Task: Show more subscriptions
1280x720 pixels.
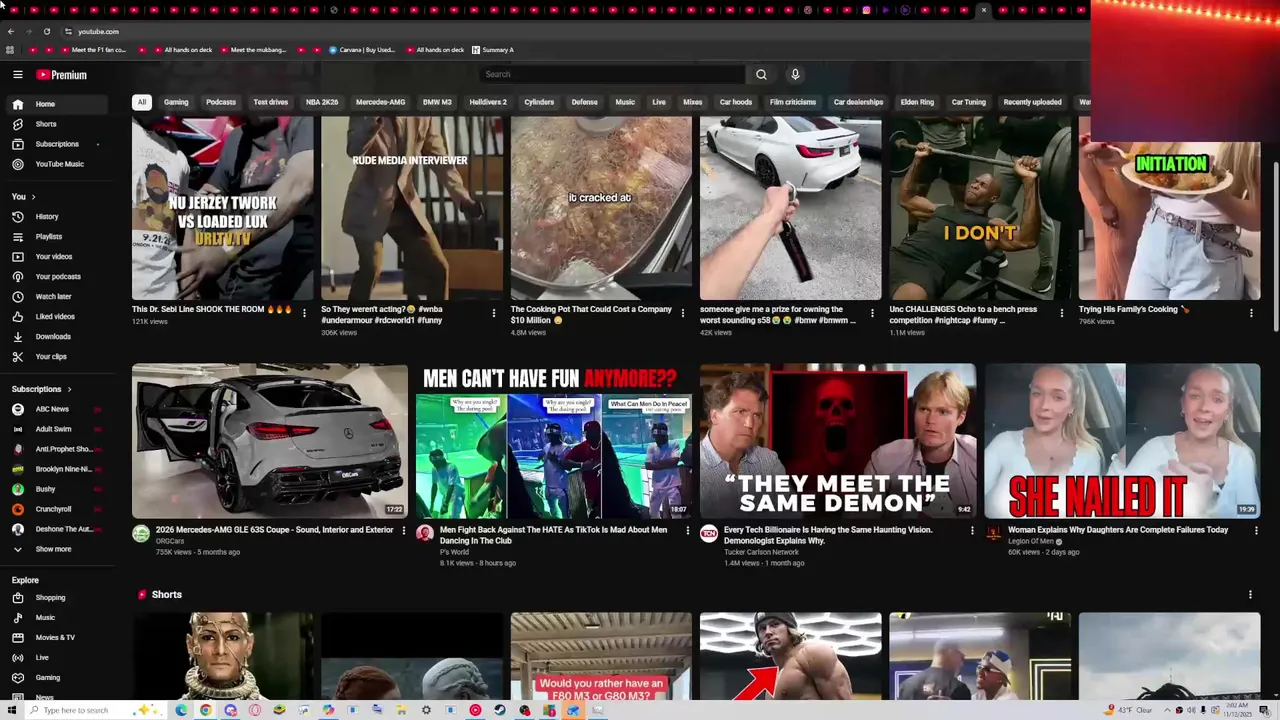Action: click(x=55, y=549)
